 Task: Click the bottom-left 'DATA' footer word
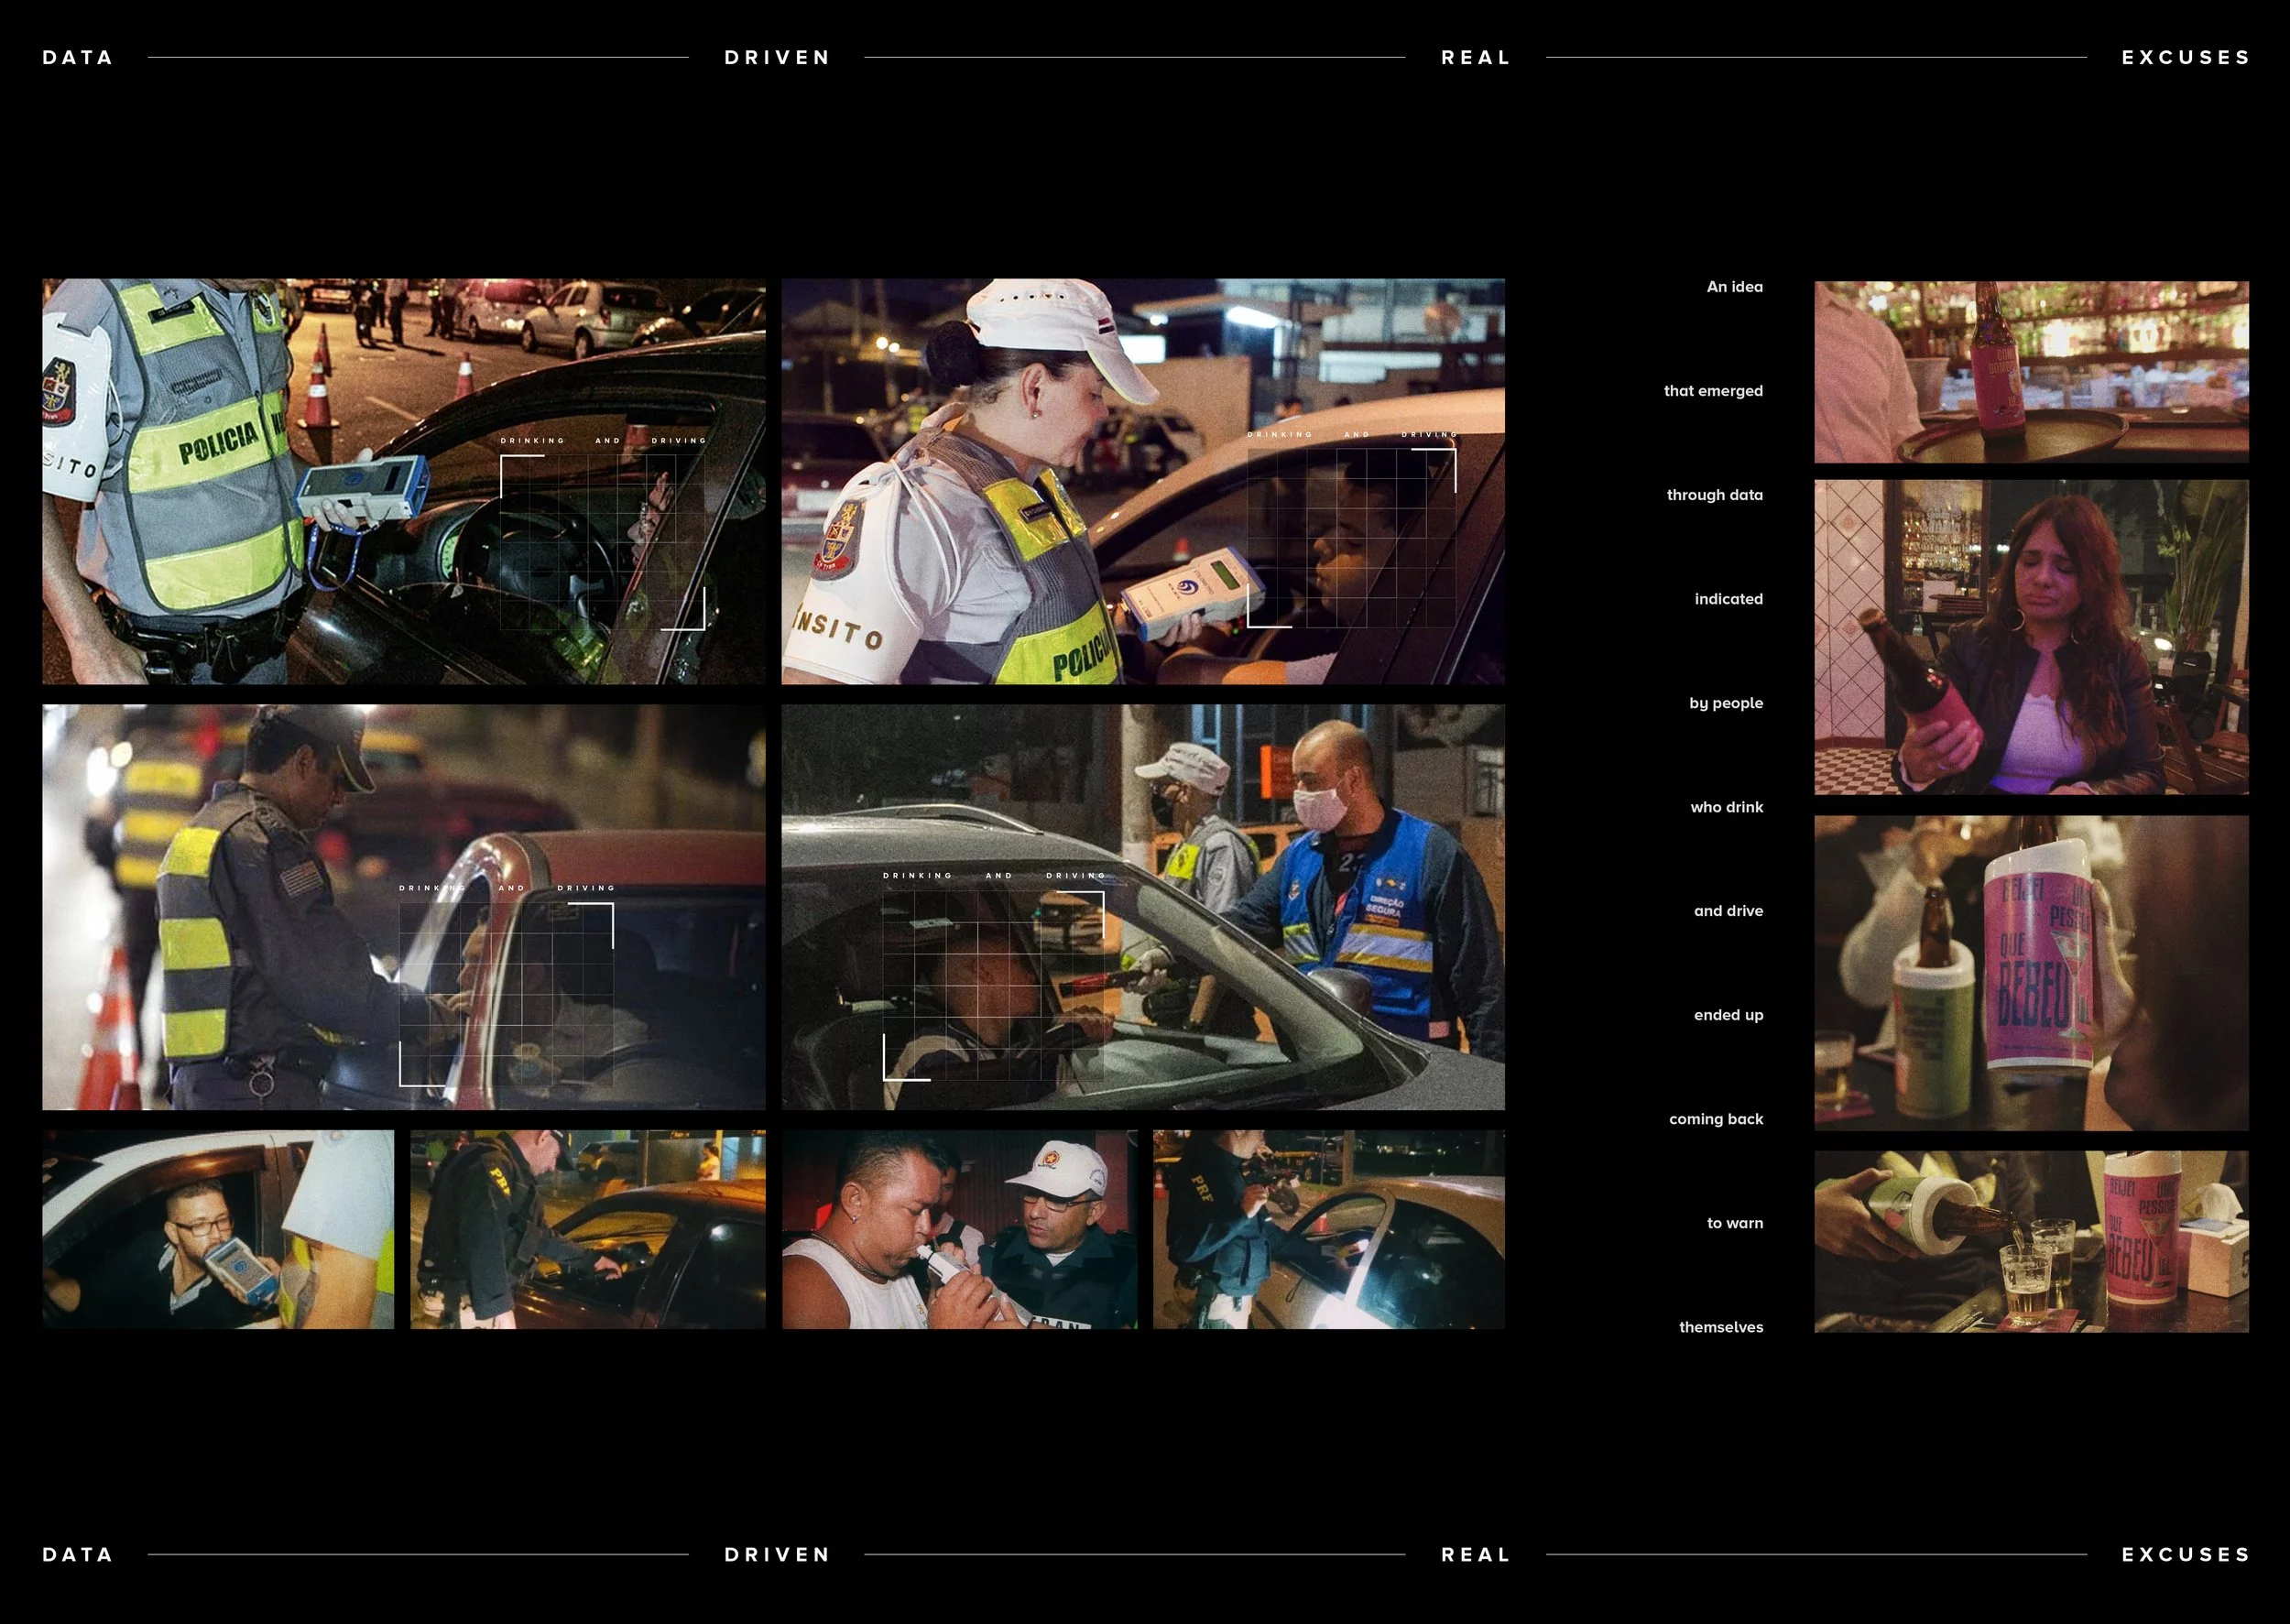click(x=78, y=1555)
